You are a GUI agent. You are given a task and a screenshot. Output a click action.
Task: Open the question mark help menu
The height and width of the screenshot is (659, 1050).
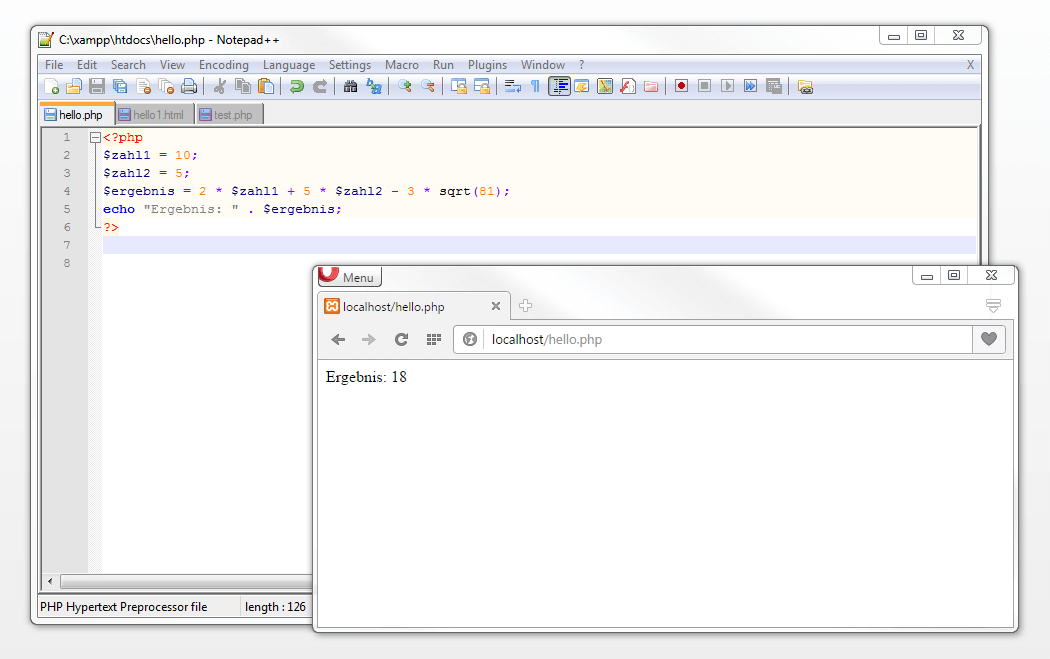click(x=581, y=65)
